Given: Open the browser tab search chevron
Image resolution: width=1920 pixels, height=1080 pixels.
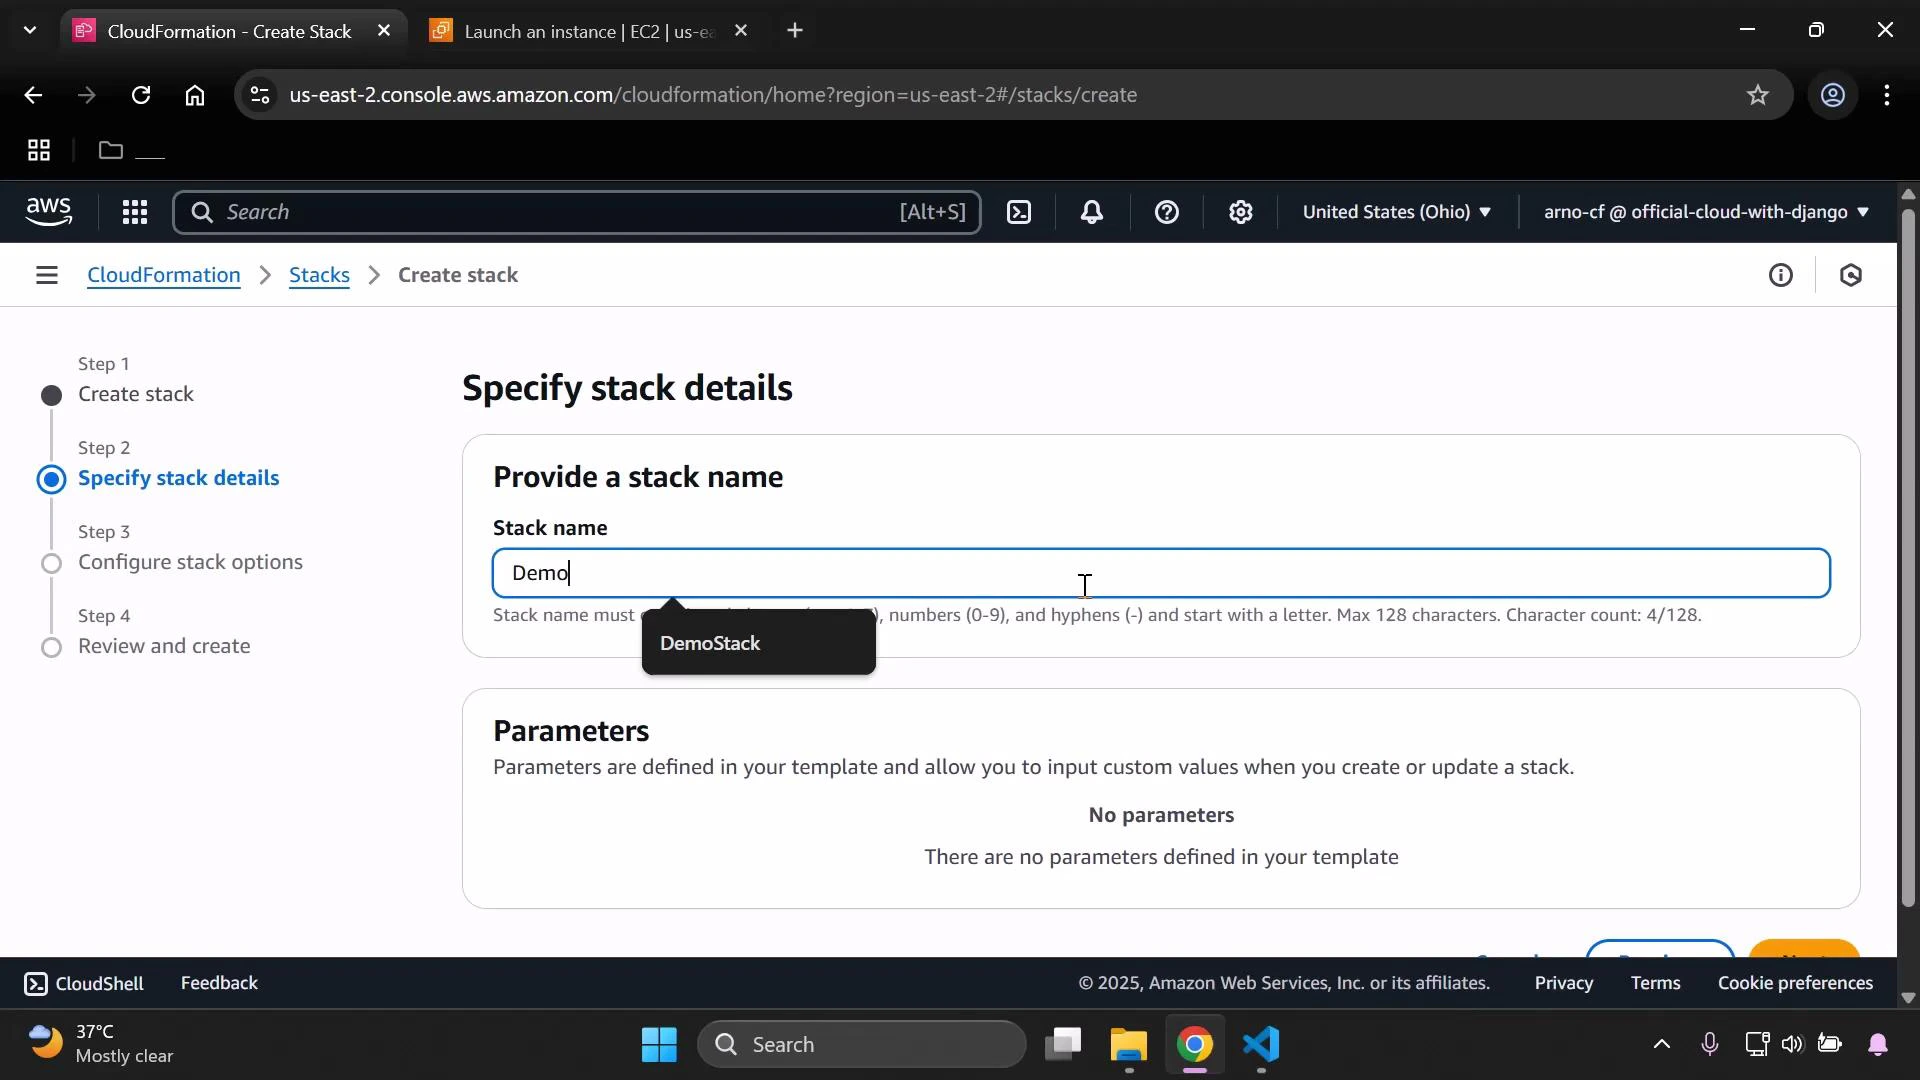Looking at the screenshot, I should point(30,30).
